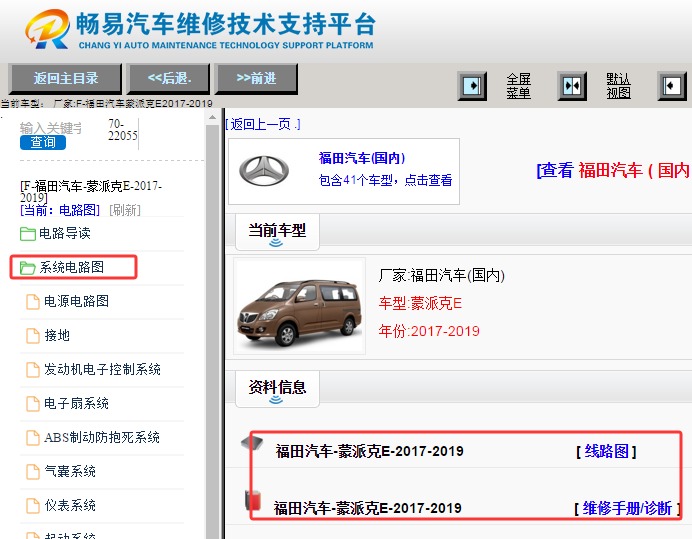Click the page icon beside 接地

point(33,335)
